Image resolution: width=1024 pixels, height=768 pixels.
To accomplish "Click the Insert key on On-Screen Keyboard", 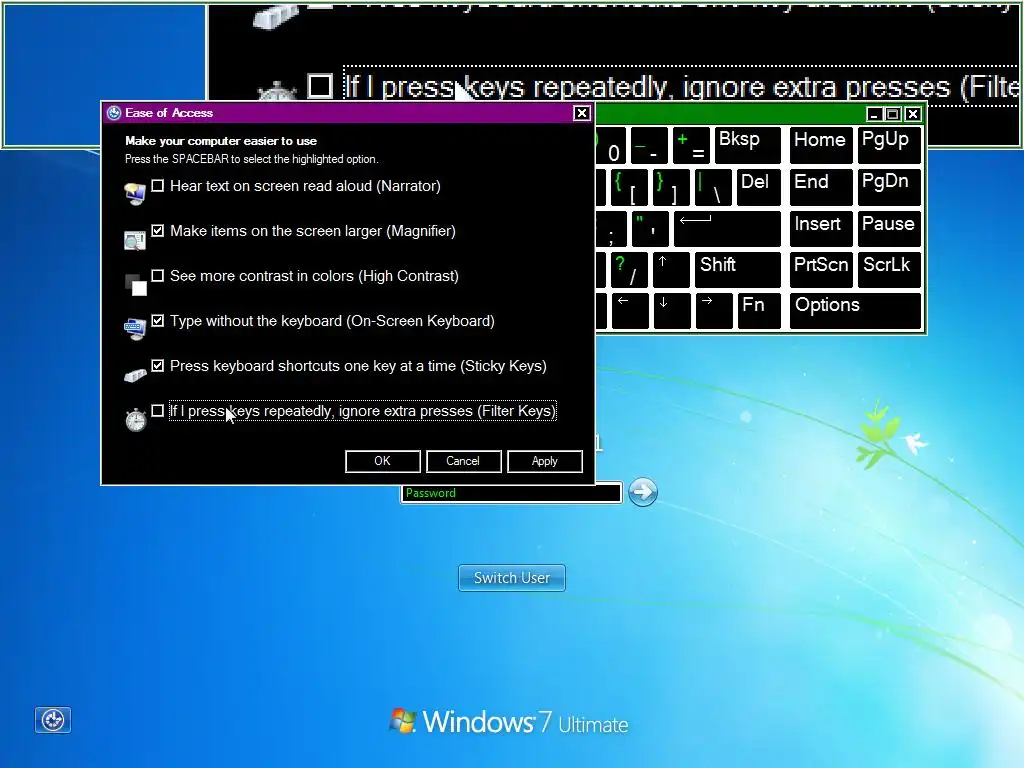I will click(821, 229).
